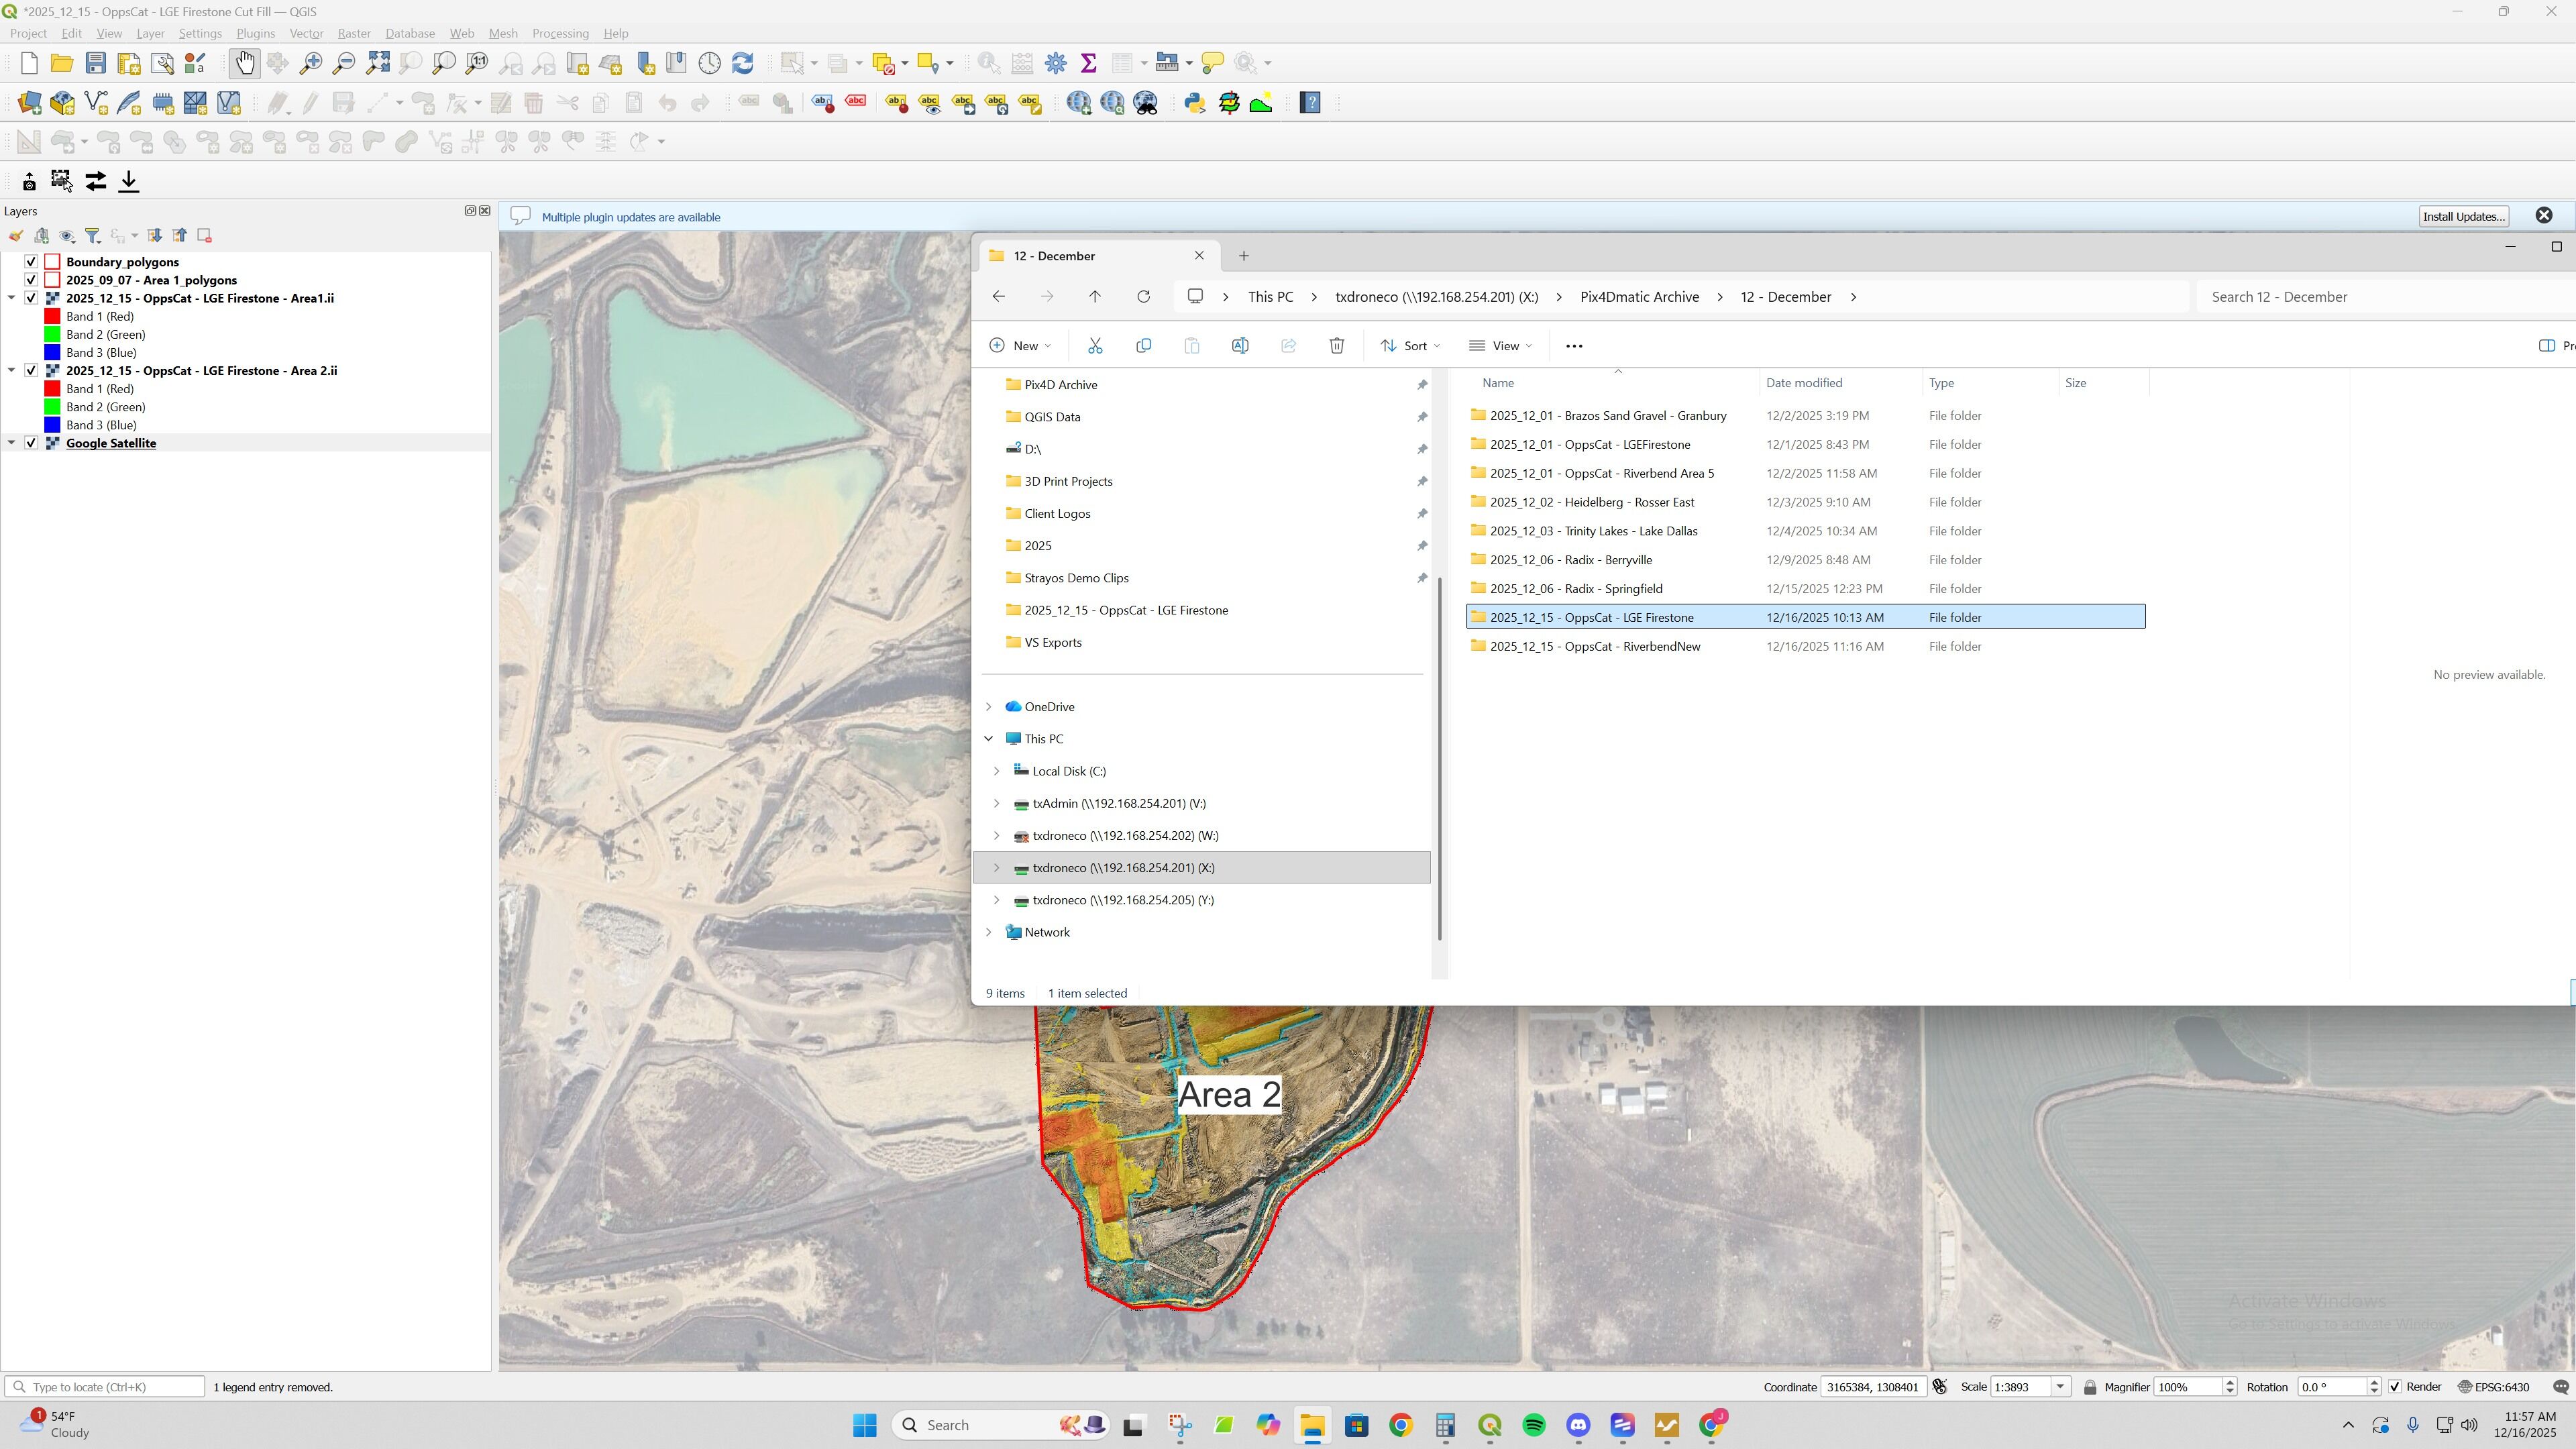Open the Sort dropdown in File Explorer

tap(1410, 346)
